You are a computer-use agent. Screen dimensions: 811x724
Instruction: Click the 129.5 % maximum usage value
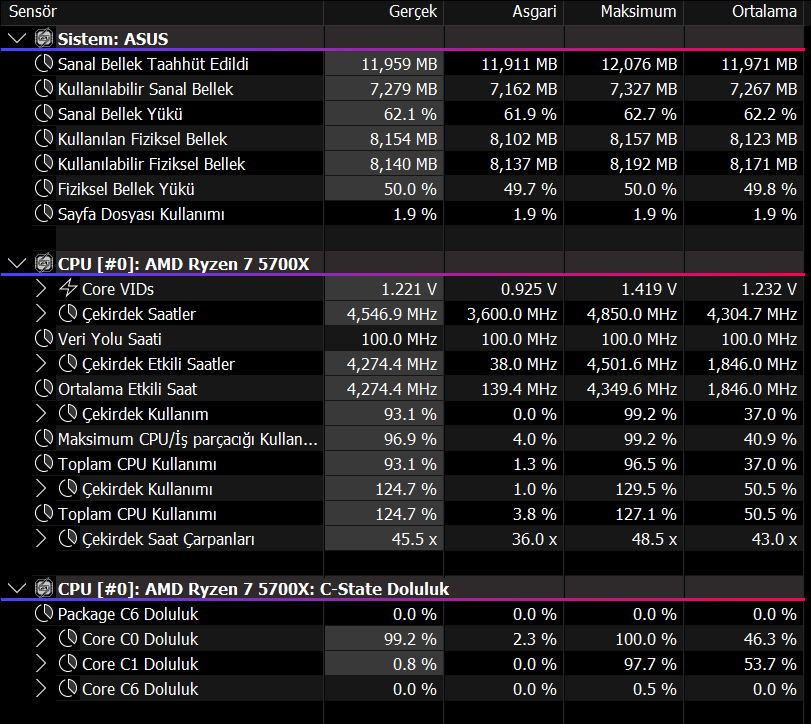click(x=646, y=489)
